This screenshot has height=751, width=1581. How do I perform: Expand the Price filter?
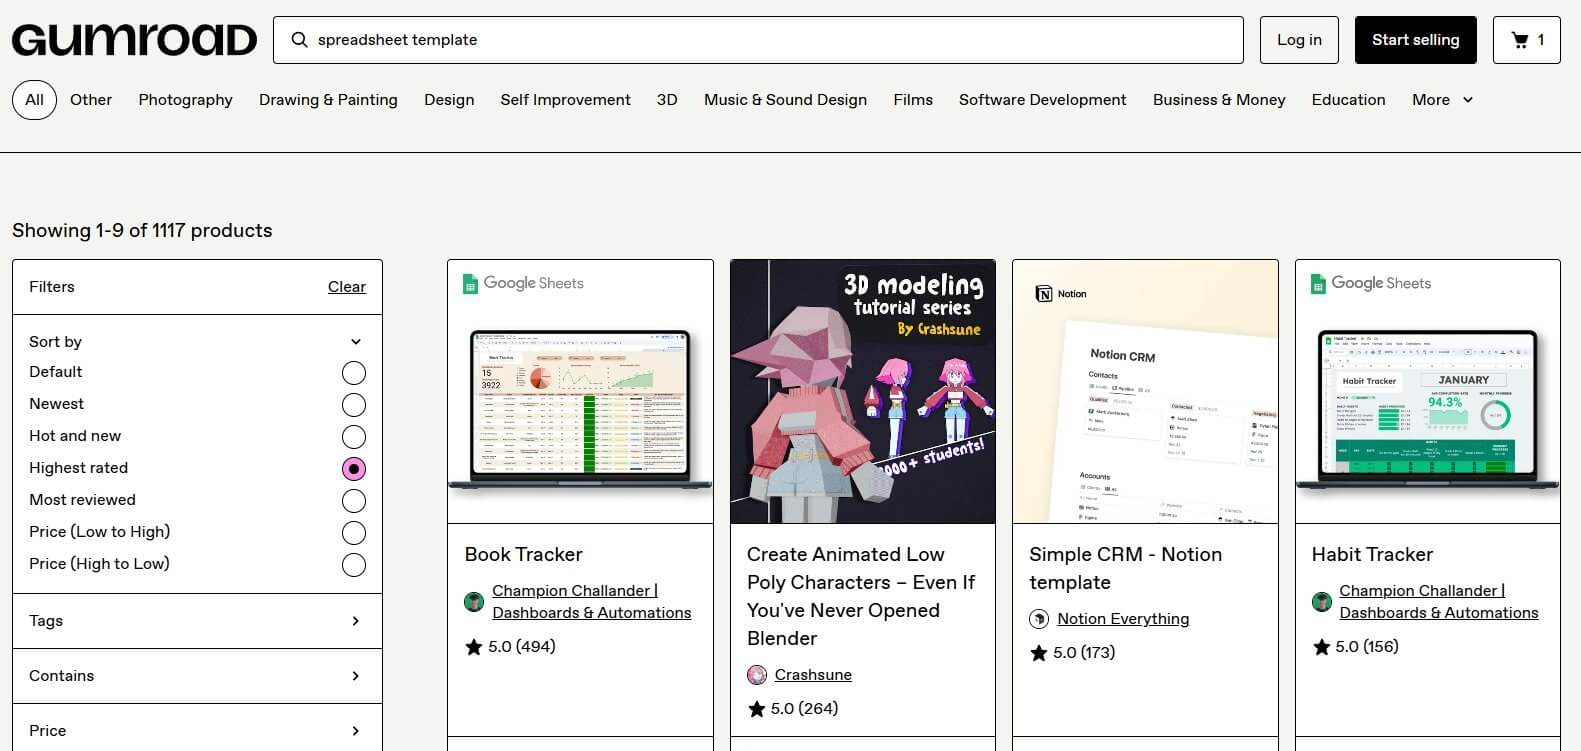[x=197, y=730]
